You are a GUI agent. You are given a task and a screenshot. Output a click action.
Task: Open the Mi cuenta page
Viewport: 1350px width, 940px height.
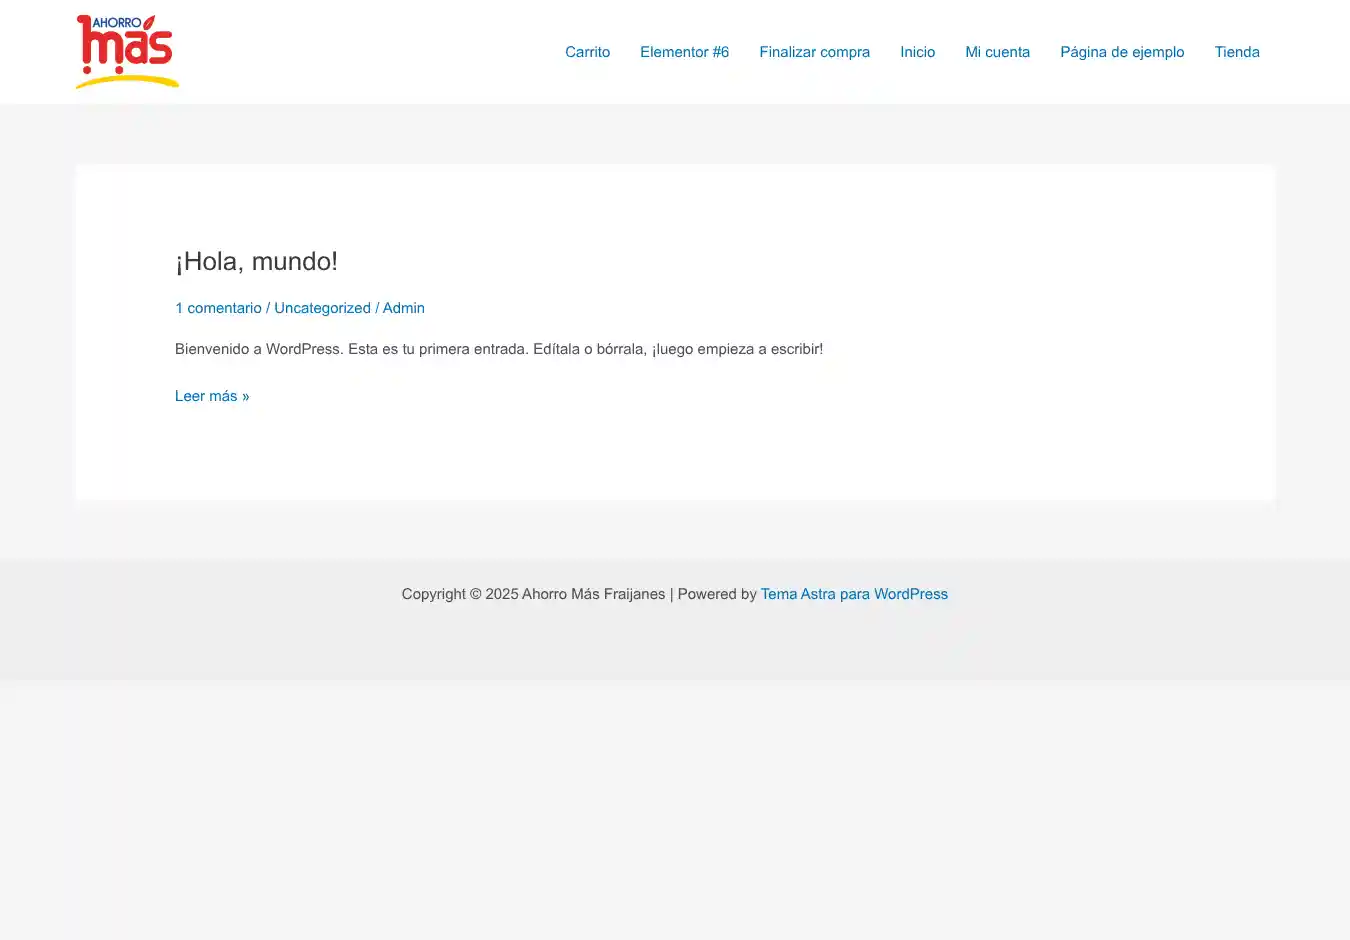tap(997, 52)
